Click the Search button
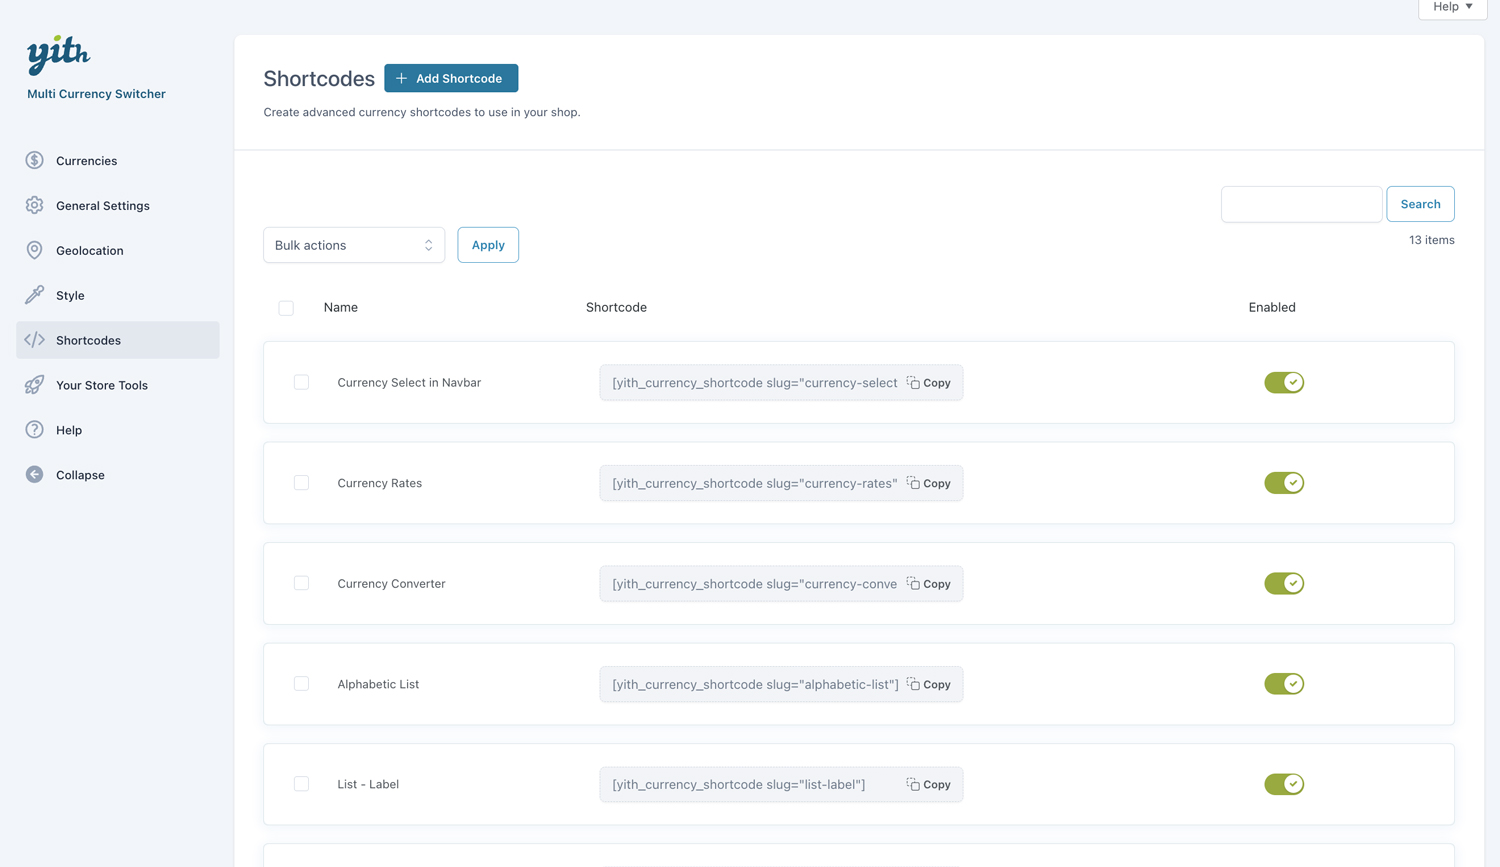The height and width of the screenshot is (867, 1500). click(1420, 204)
